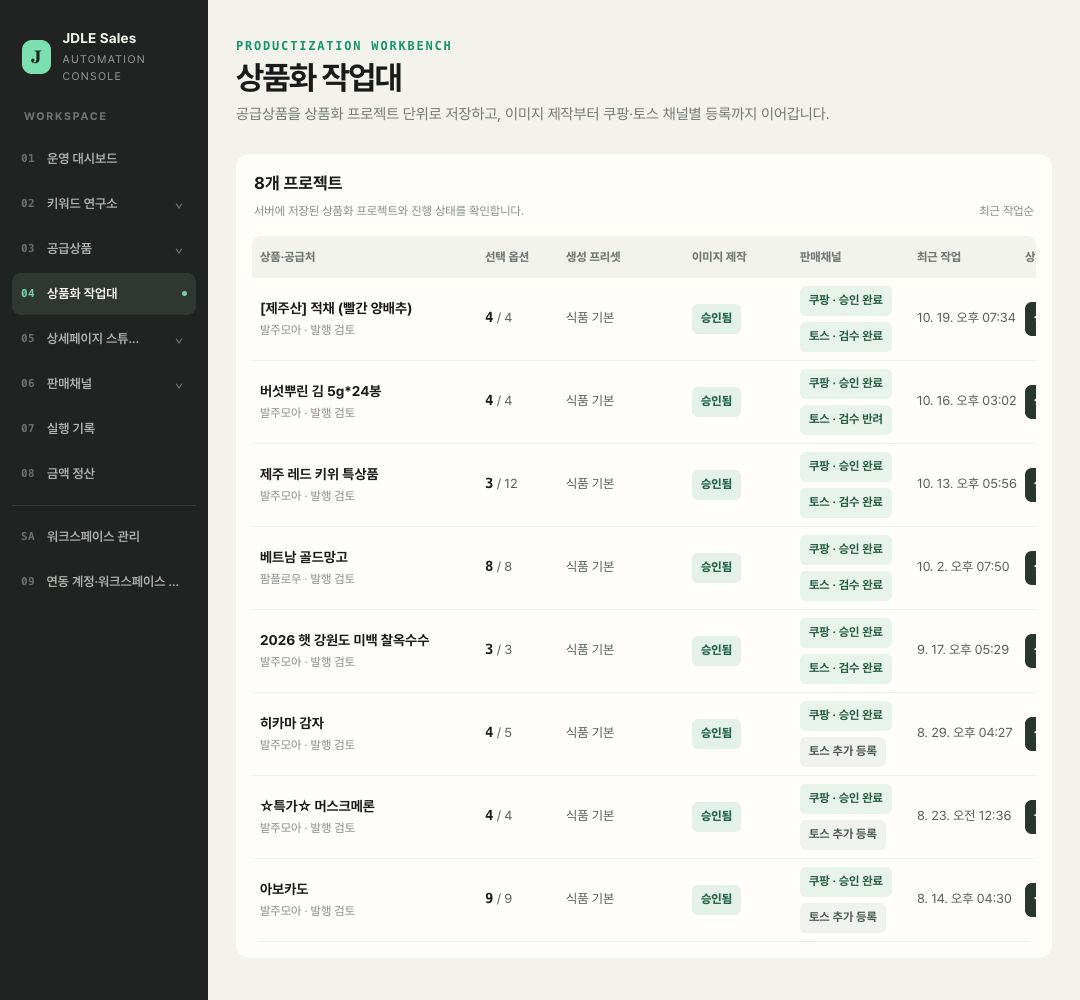Select 상품화 작업대 in the sidebar
1080x1000 pixels.
coord(104,293)
